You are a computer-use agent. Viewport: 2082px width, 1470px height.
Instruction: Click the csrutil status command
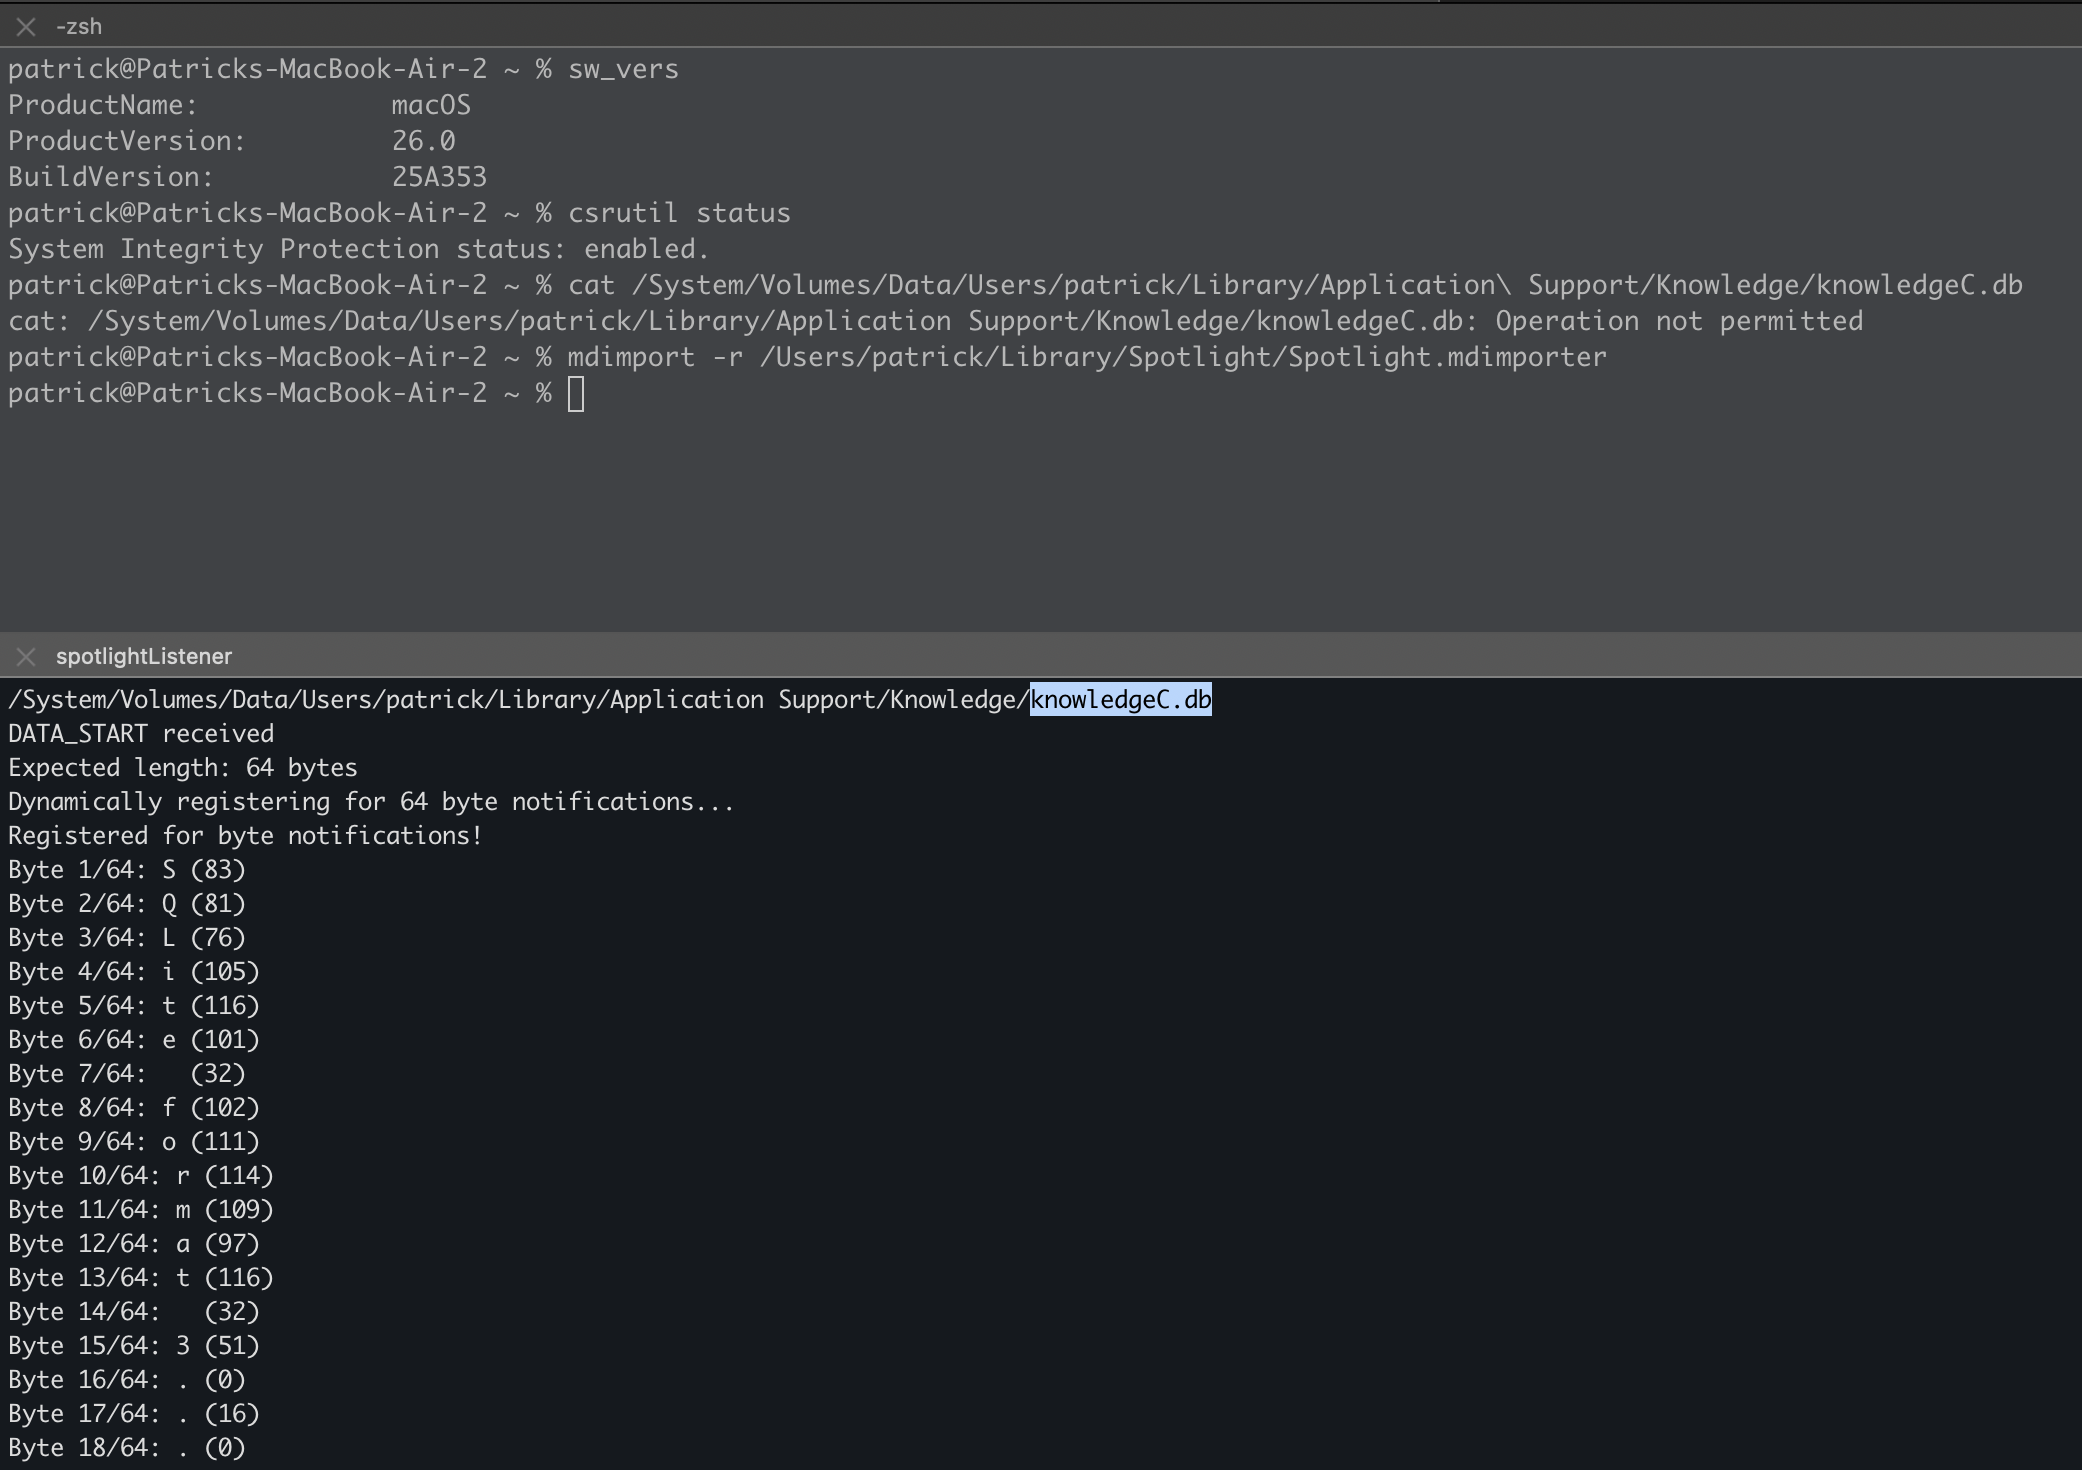[679, 214]
